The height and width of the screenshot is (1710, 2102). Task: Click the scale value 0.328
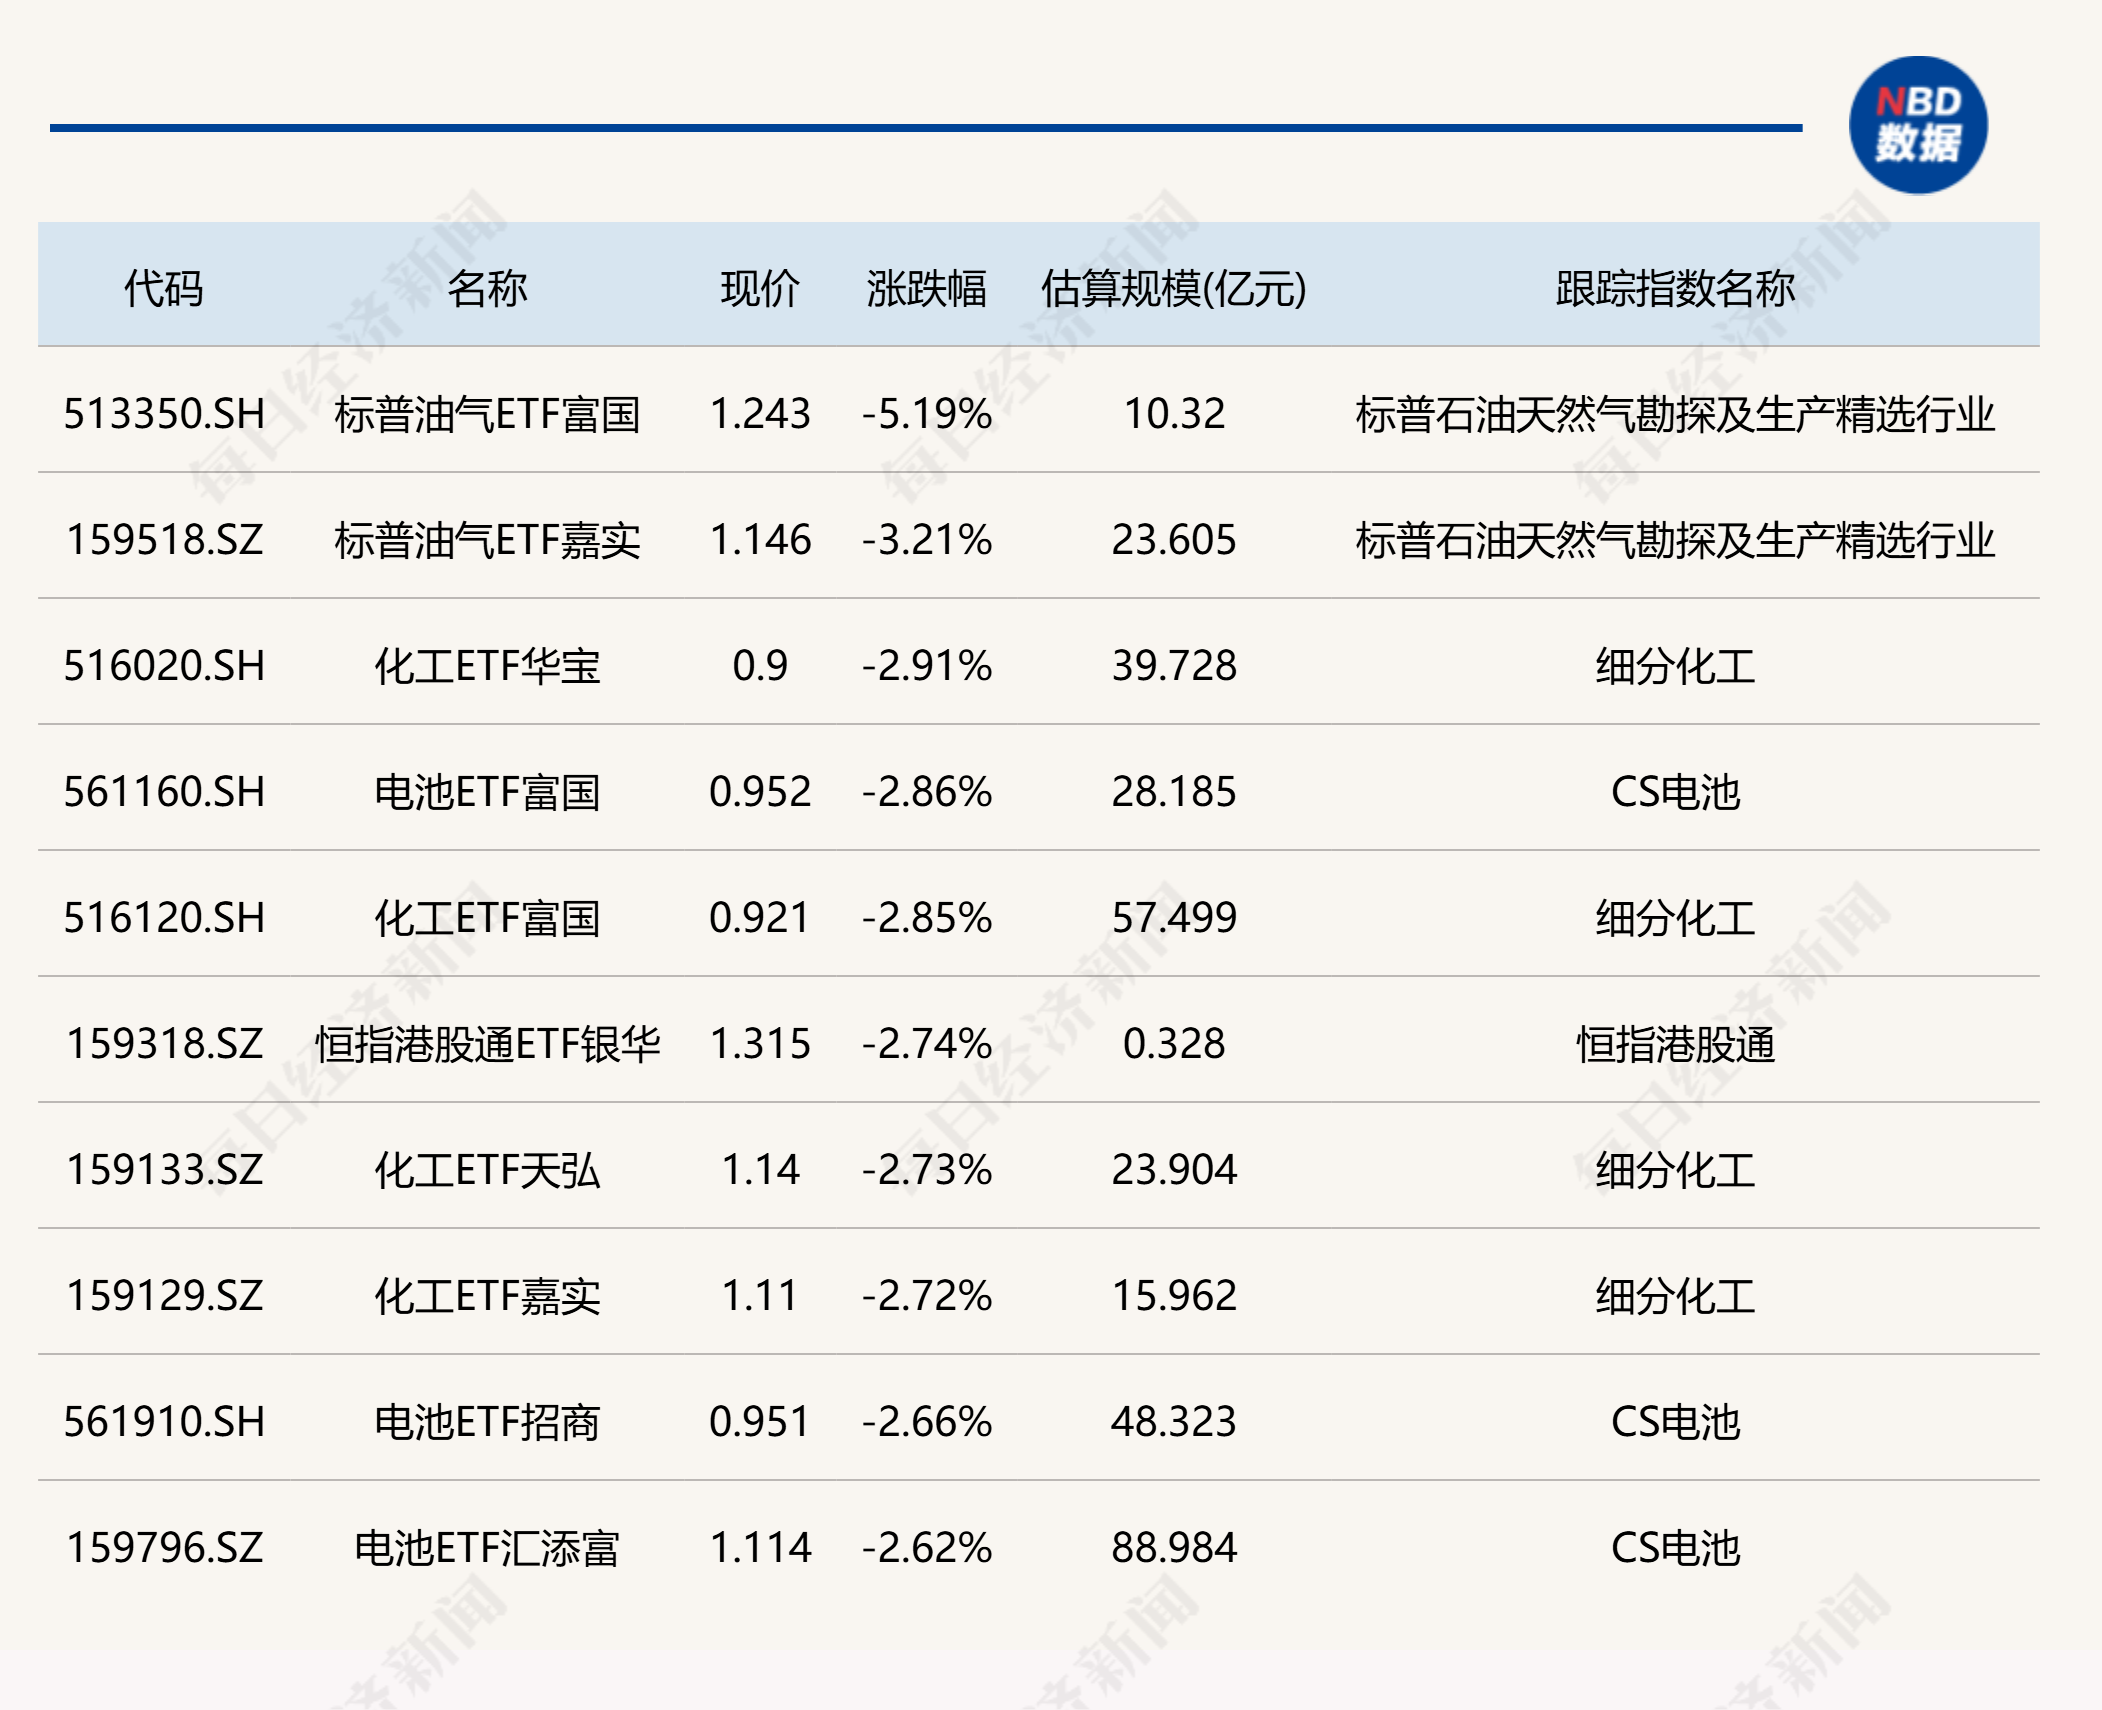click(1174, 1044)
